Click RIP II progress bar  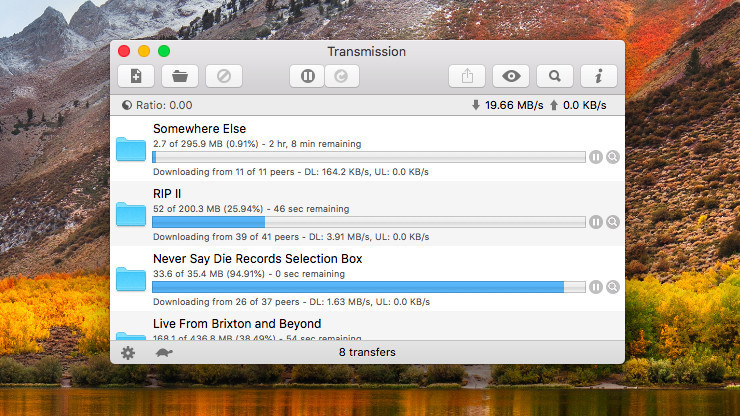click(x=369, y=222)
